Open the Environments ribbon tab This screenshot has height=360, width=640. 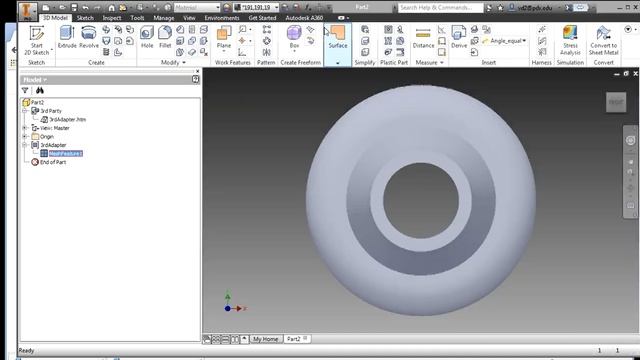point(222,18)
